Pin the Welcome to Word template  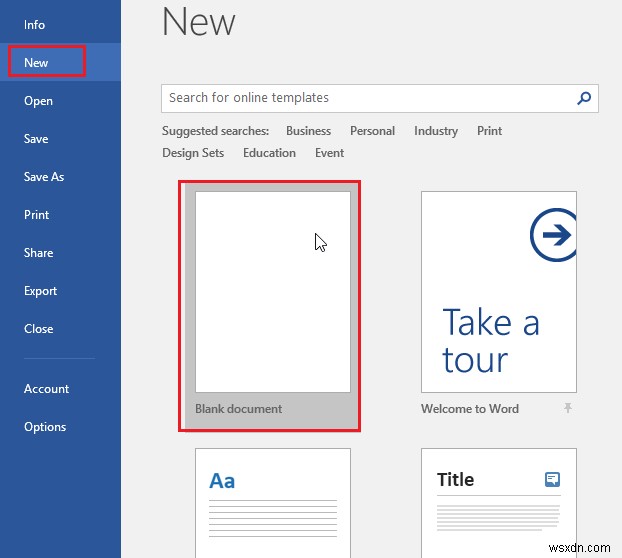568,408
